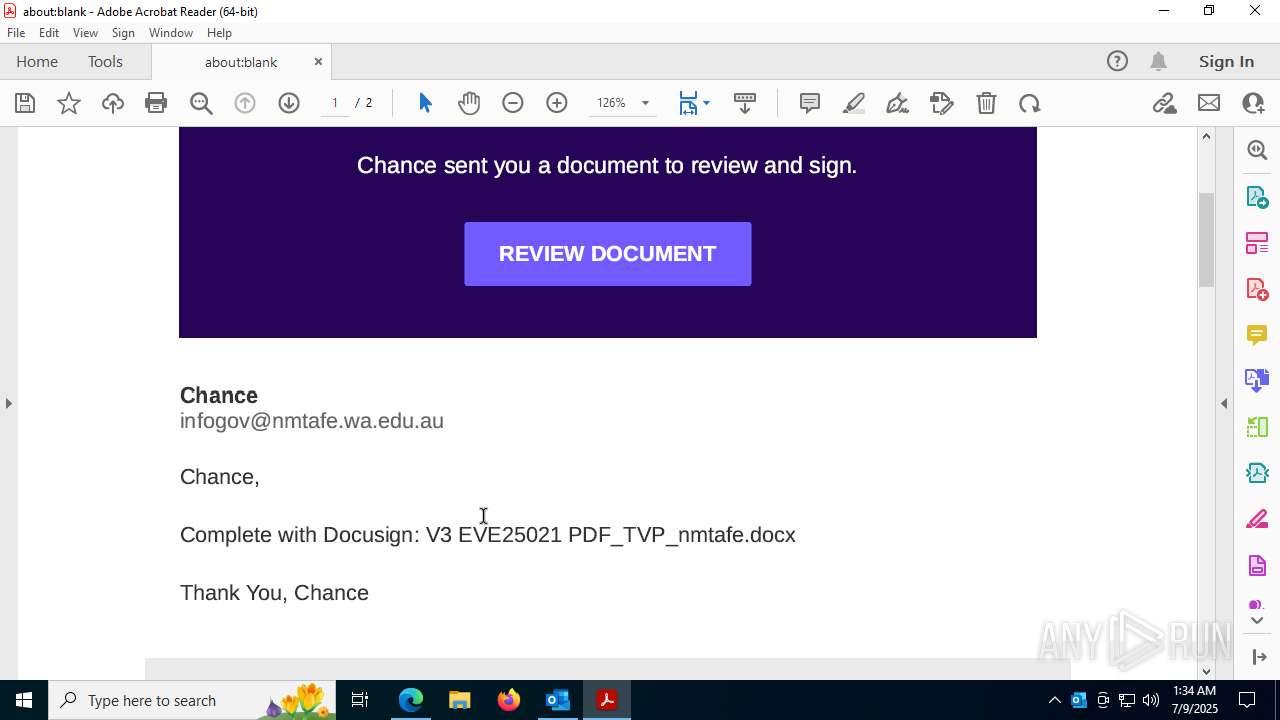Image resolution: width=1280 pixels, height=720 pixels.
Task: Open the Windows Start menu
Action: click(x=24, y=700)
